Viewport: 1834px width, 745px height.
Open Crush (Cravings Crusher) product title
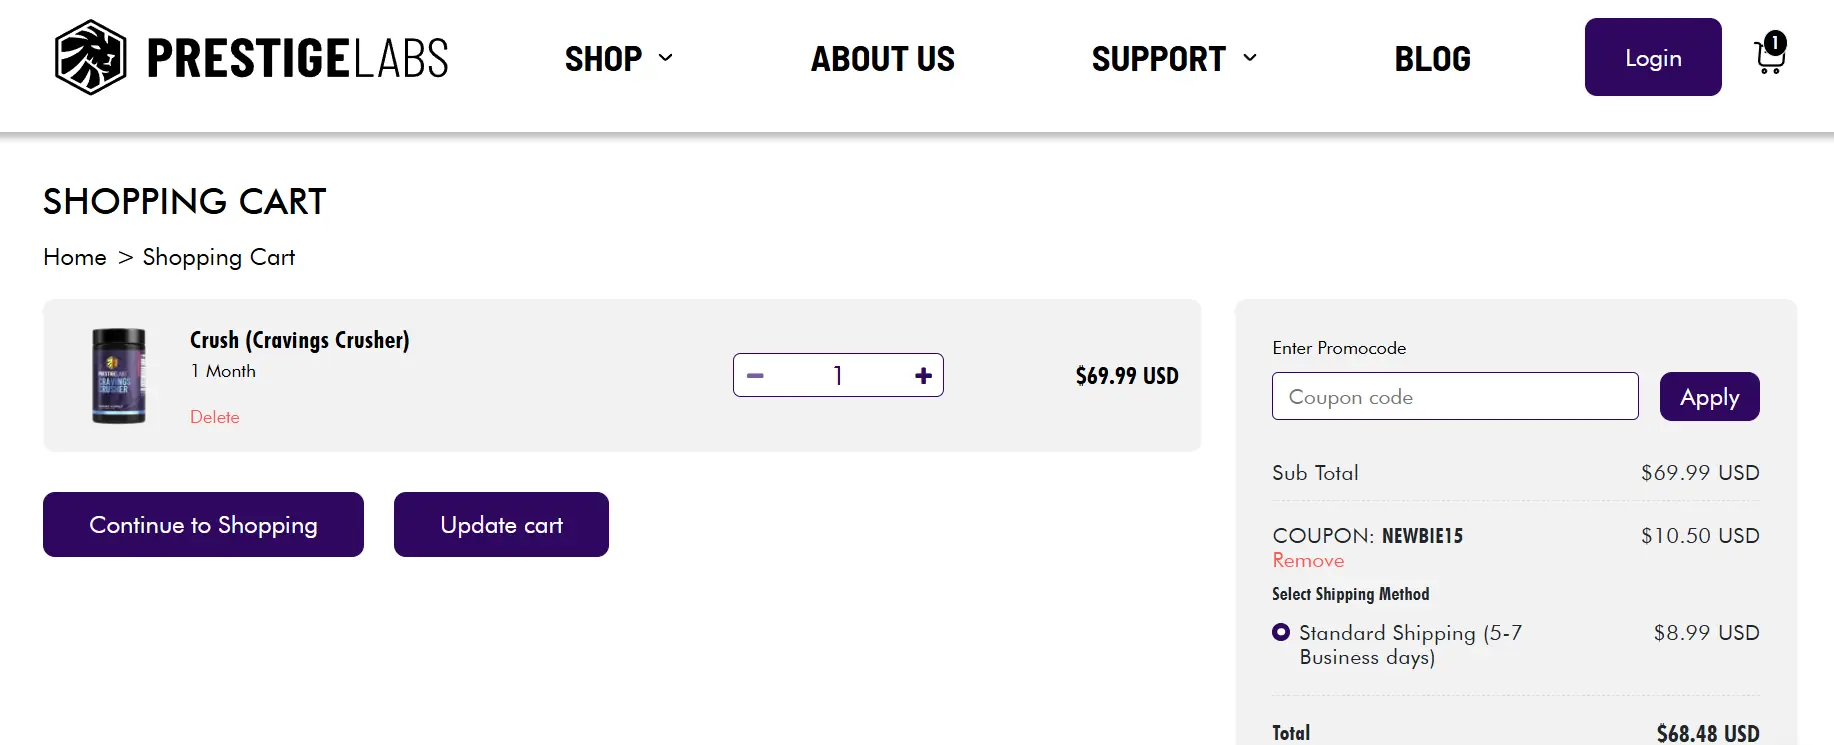(300, 340)
